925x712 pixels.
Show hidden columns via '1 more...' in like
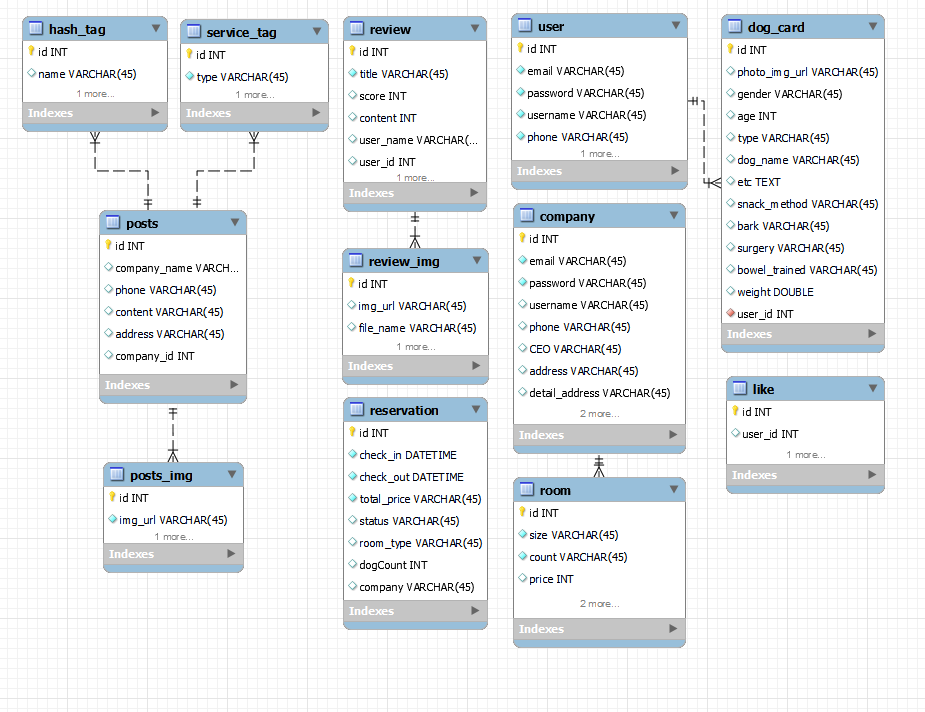coord(806,455)
